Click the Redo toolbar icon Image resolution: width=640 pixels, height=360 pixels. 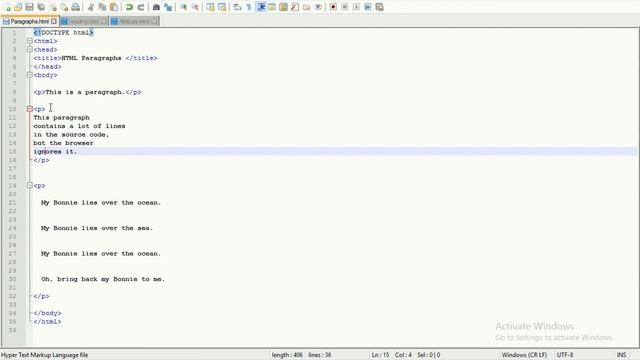coord(141,7)
